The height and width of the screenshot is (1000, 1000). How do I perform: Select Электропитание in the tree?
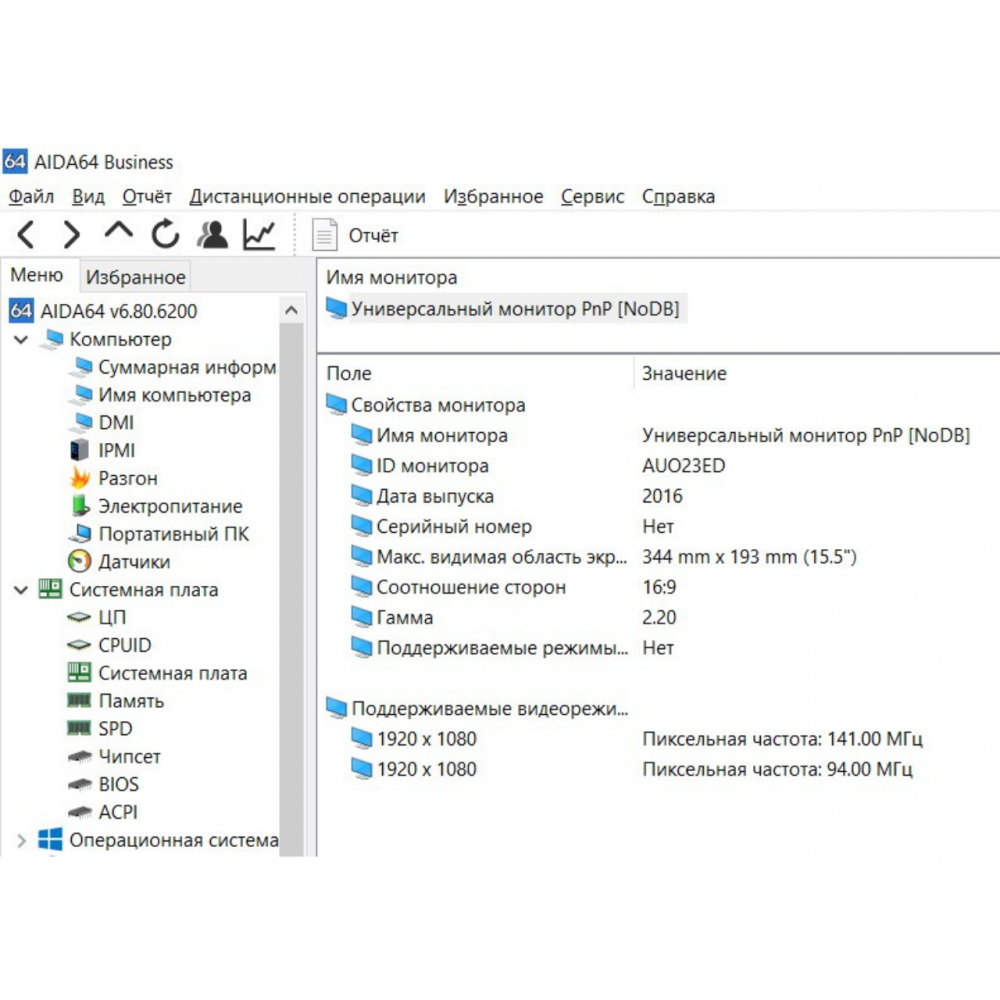click(156, 506)
